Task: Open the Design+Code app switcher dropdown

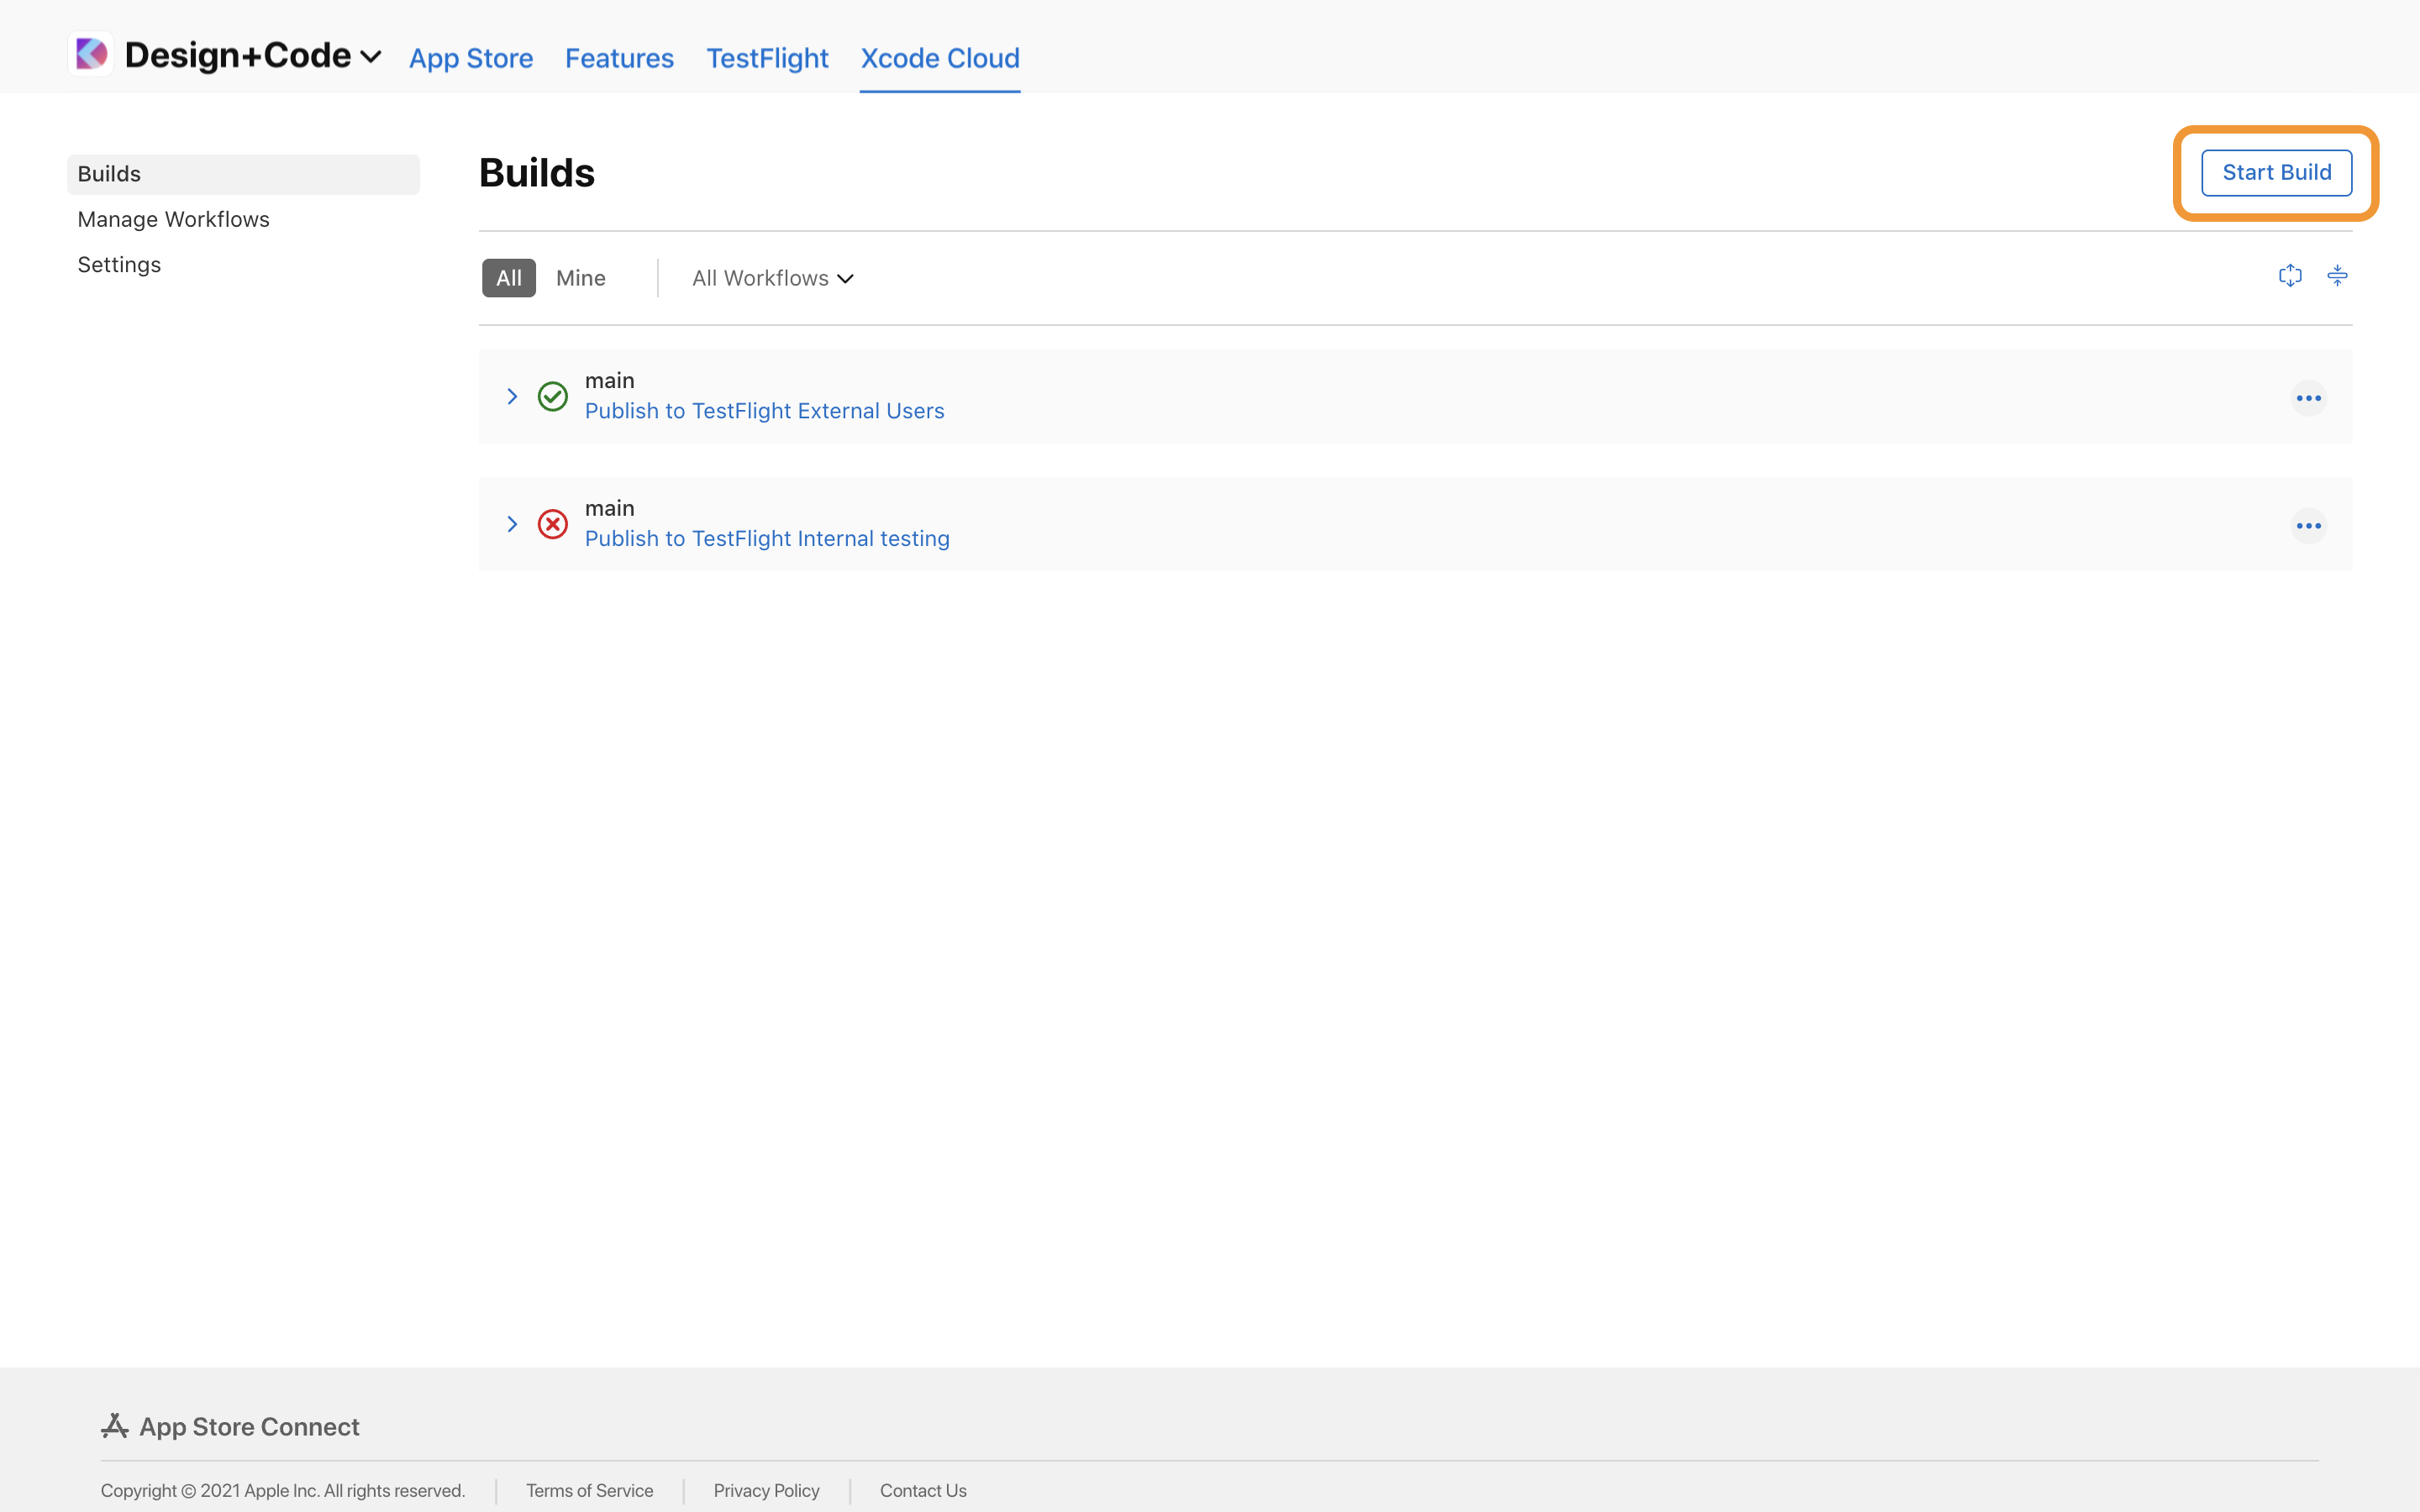Action: 371,57
